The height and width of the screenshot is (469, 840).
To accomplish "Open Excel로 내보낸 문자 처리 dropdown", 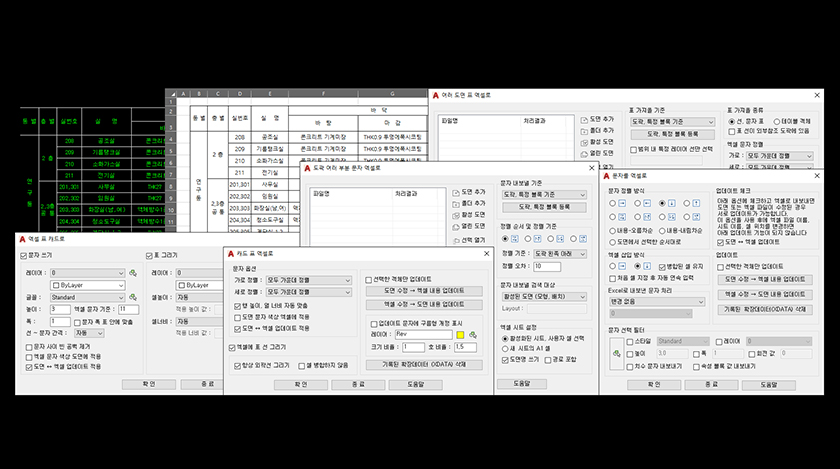I will 657,302.
